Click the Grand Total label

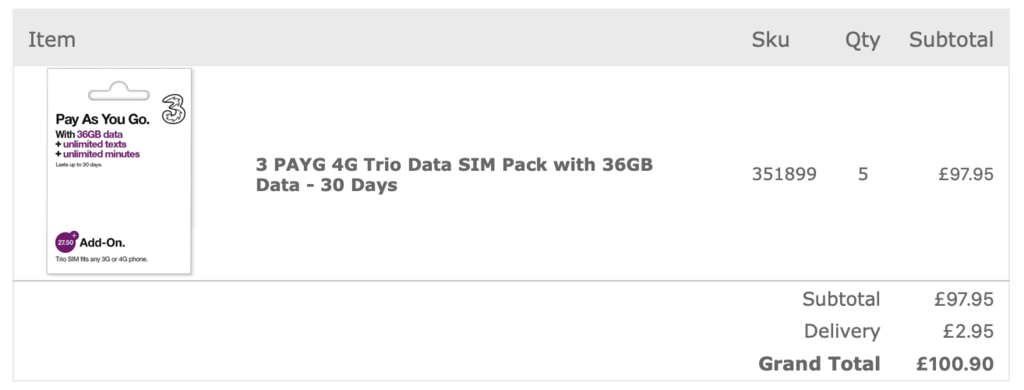[819, 363]
